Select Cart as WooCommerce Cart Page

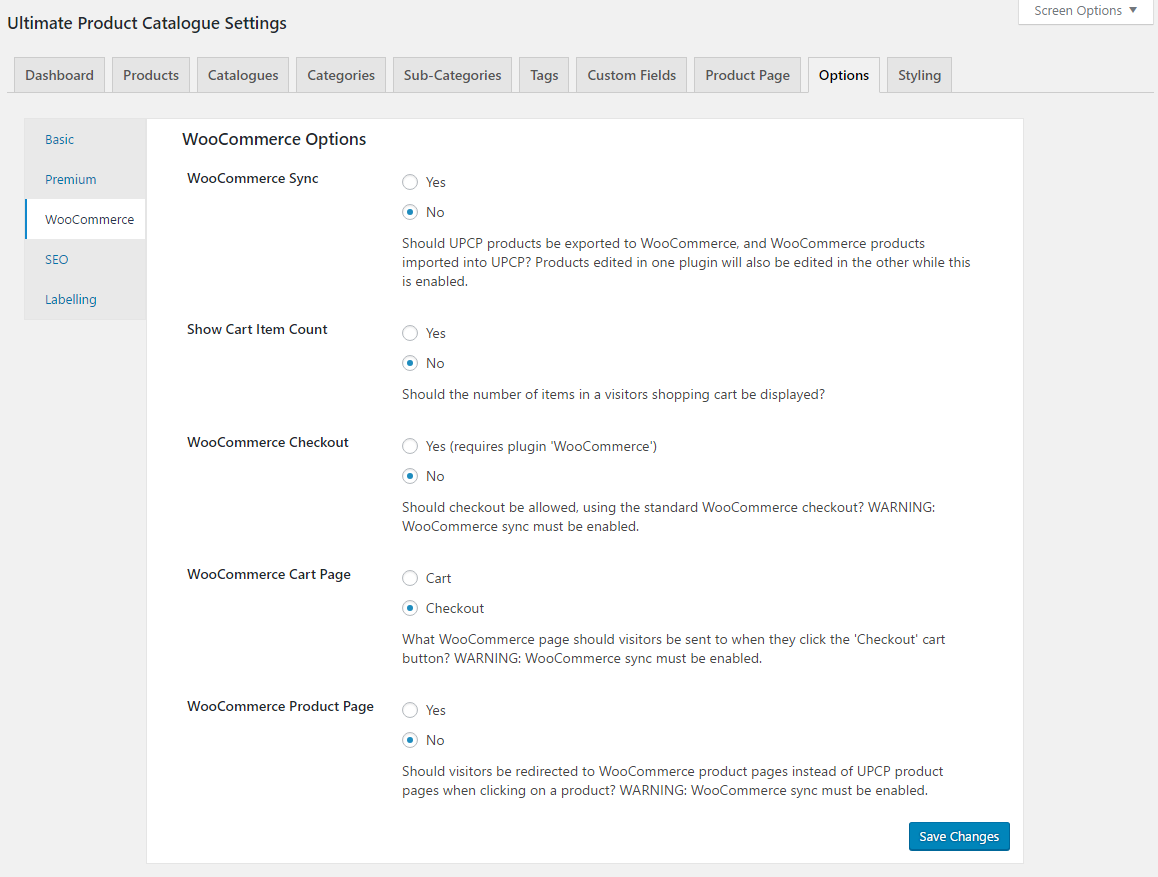pos(410,578)
